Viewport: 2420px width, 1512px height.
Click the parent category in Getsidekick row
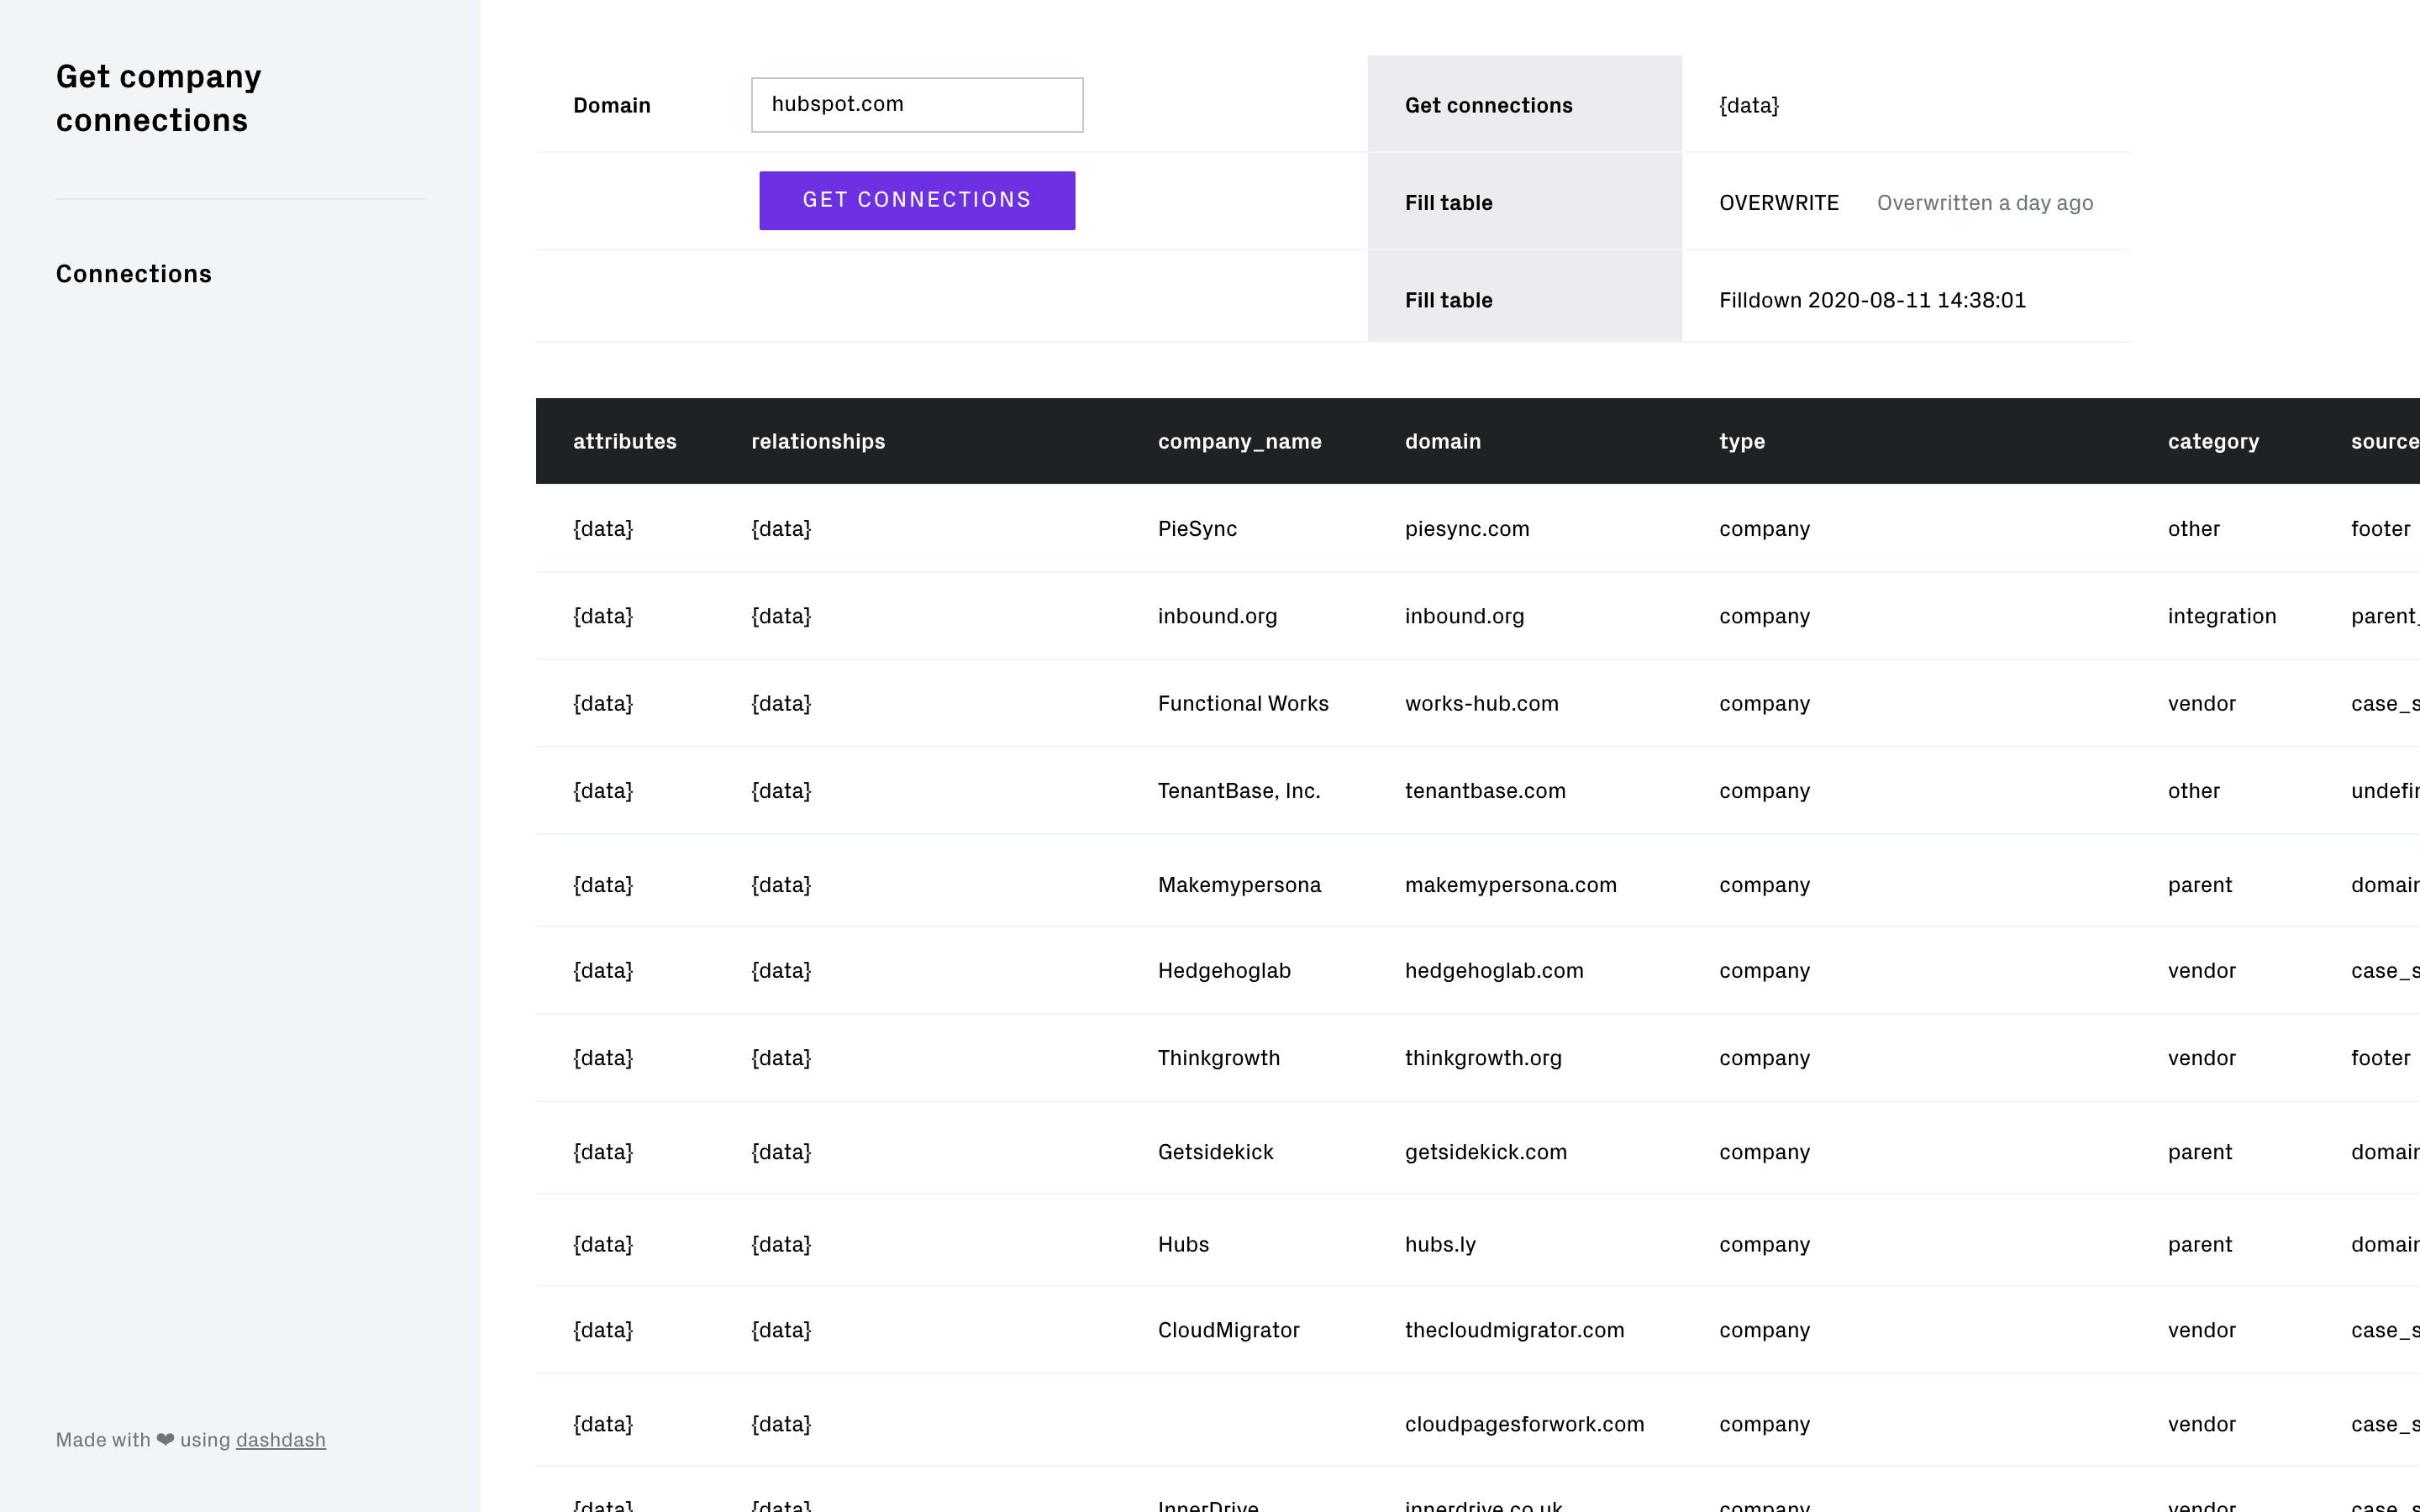click(x=2199, y=1152)
